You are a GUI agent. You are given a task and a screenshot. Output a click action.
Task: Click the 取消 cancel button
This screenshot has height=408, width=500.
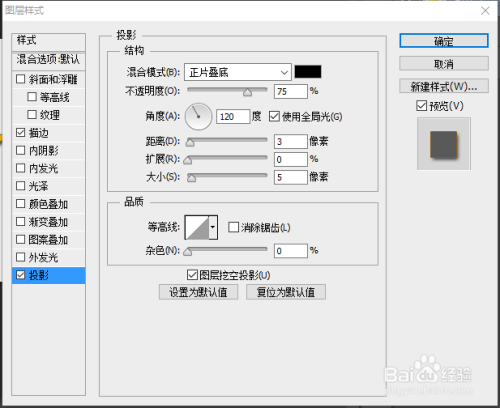click(444, 63)
